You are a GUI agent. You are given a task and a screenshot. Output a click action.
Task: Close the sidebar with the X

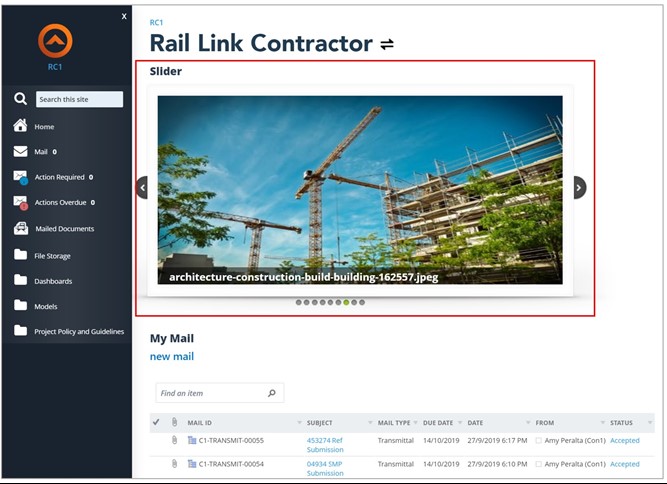click(x=124, y=16)
